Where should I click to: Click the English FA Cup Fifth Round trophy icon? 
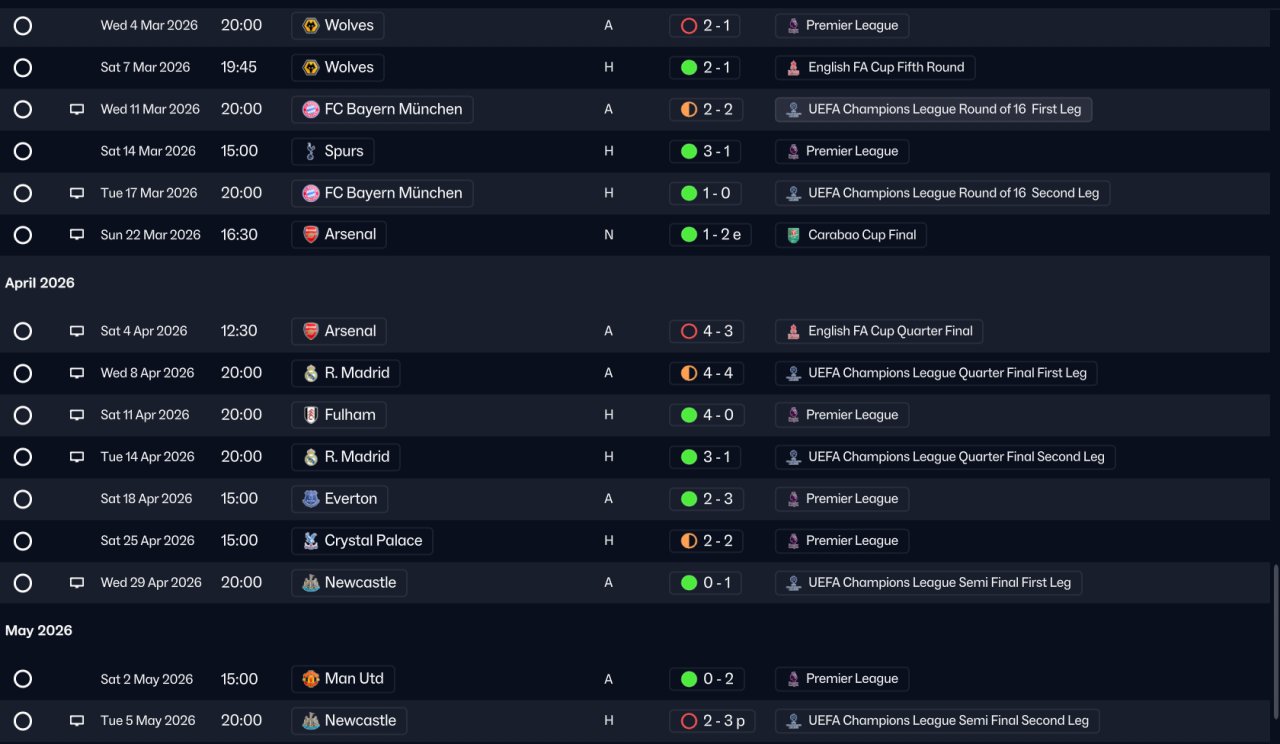coord(793,67)
